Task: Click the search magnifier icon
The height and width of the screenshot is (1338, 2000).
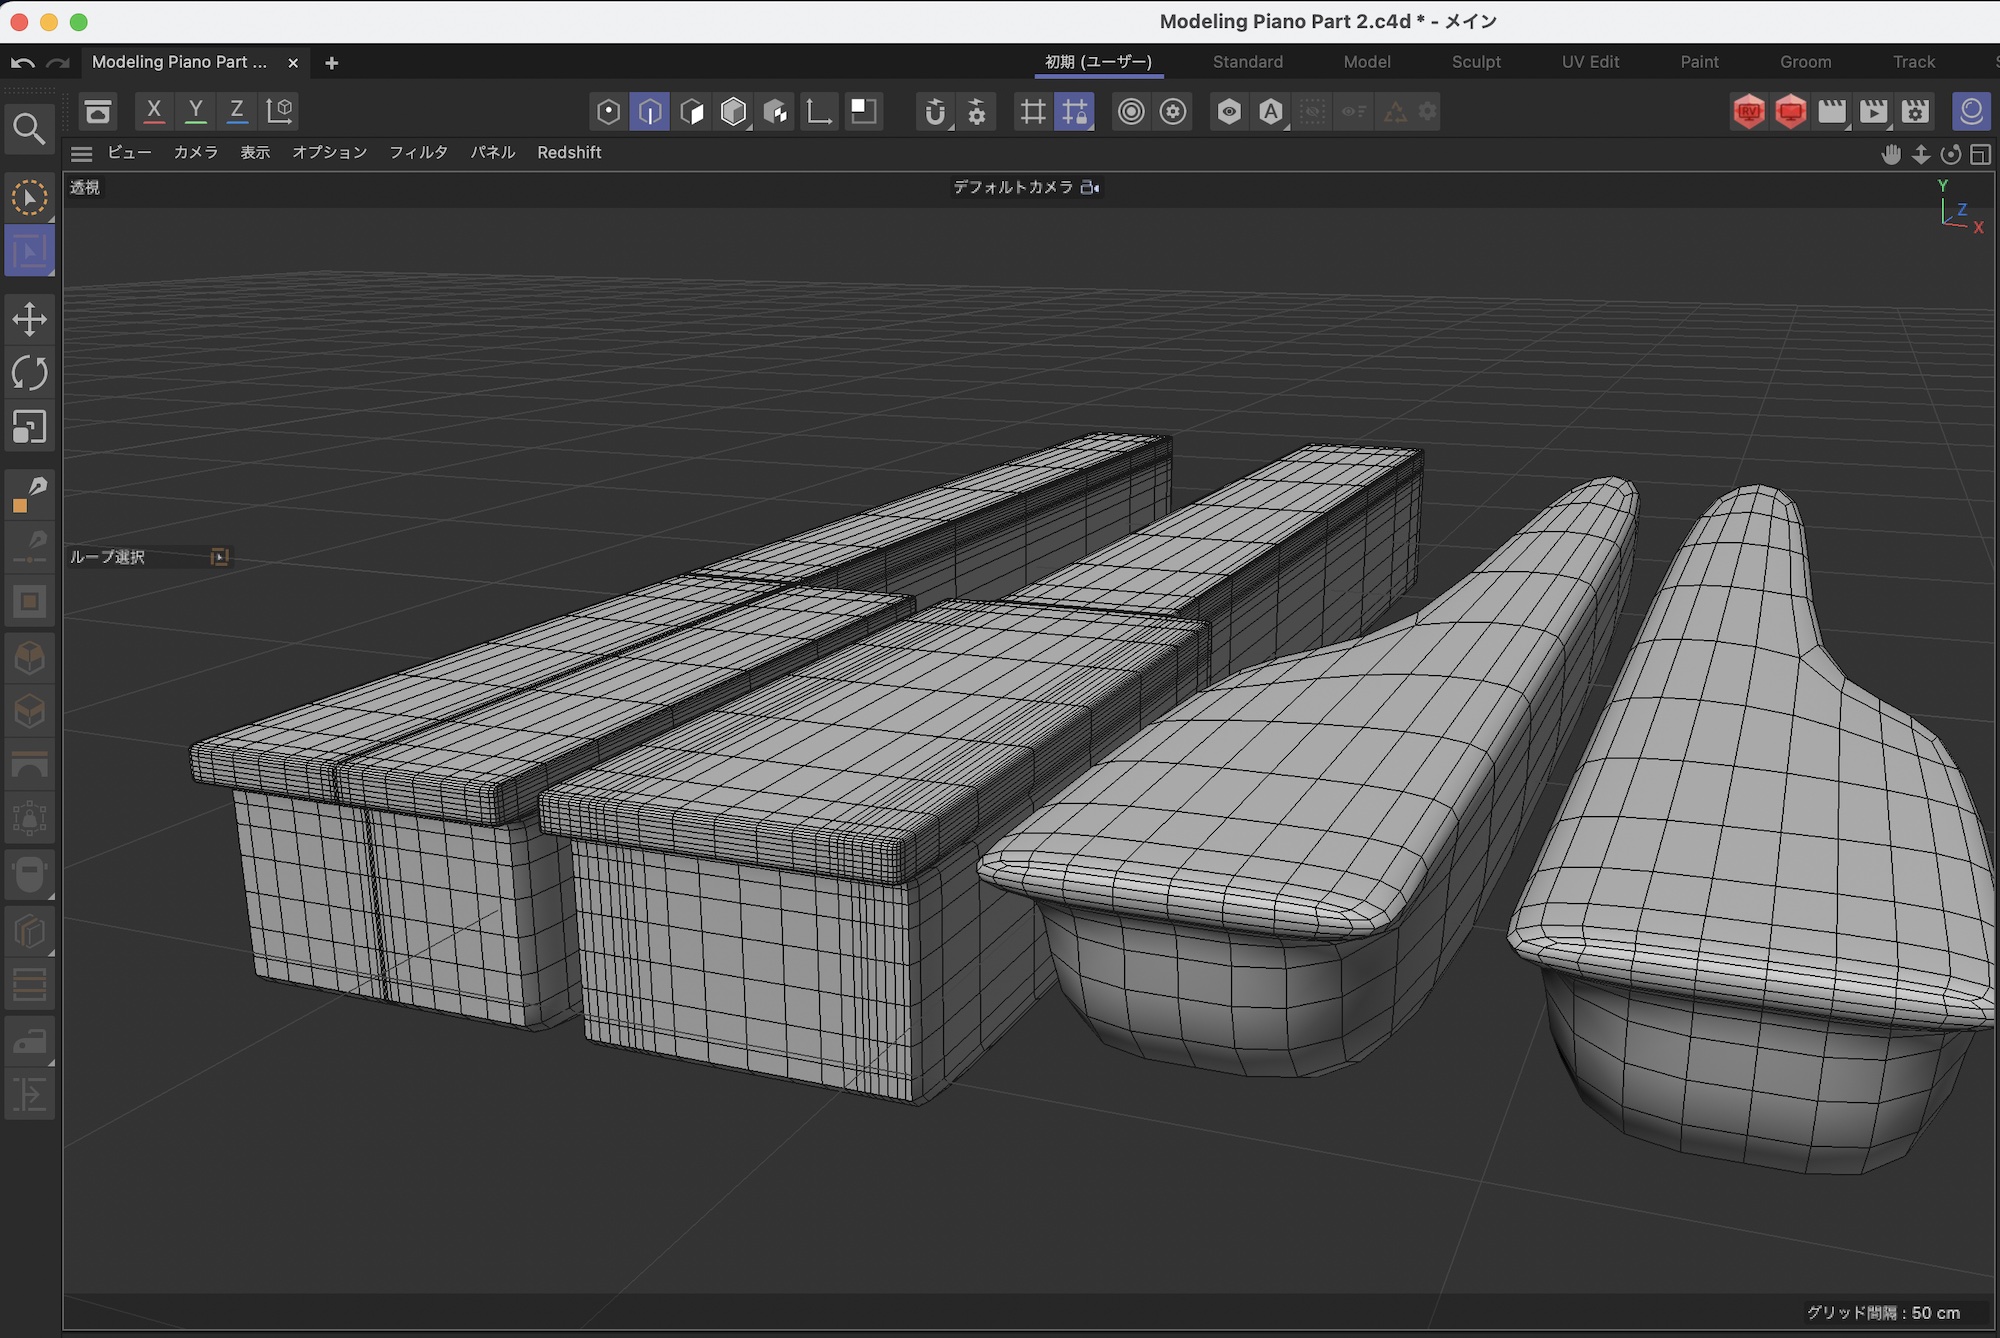Action: 29,129
